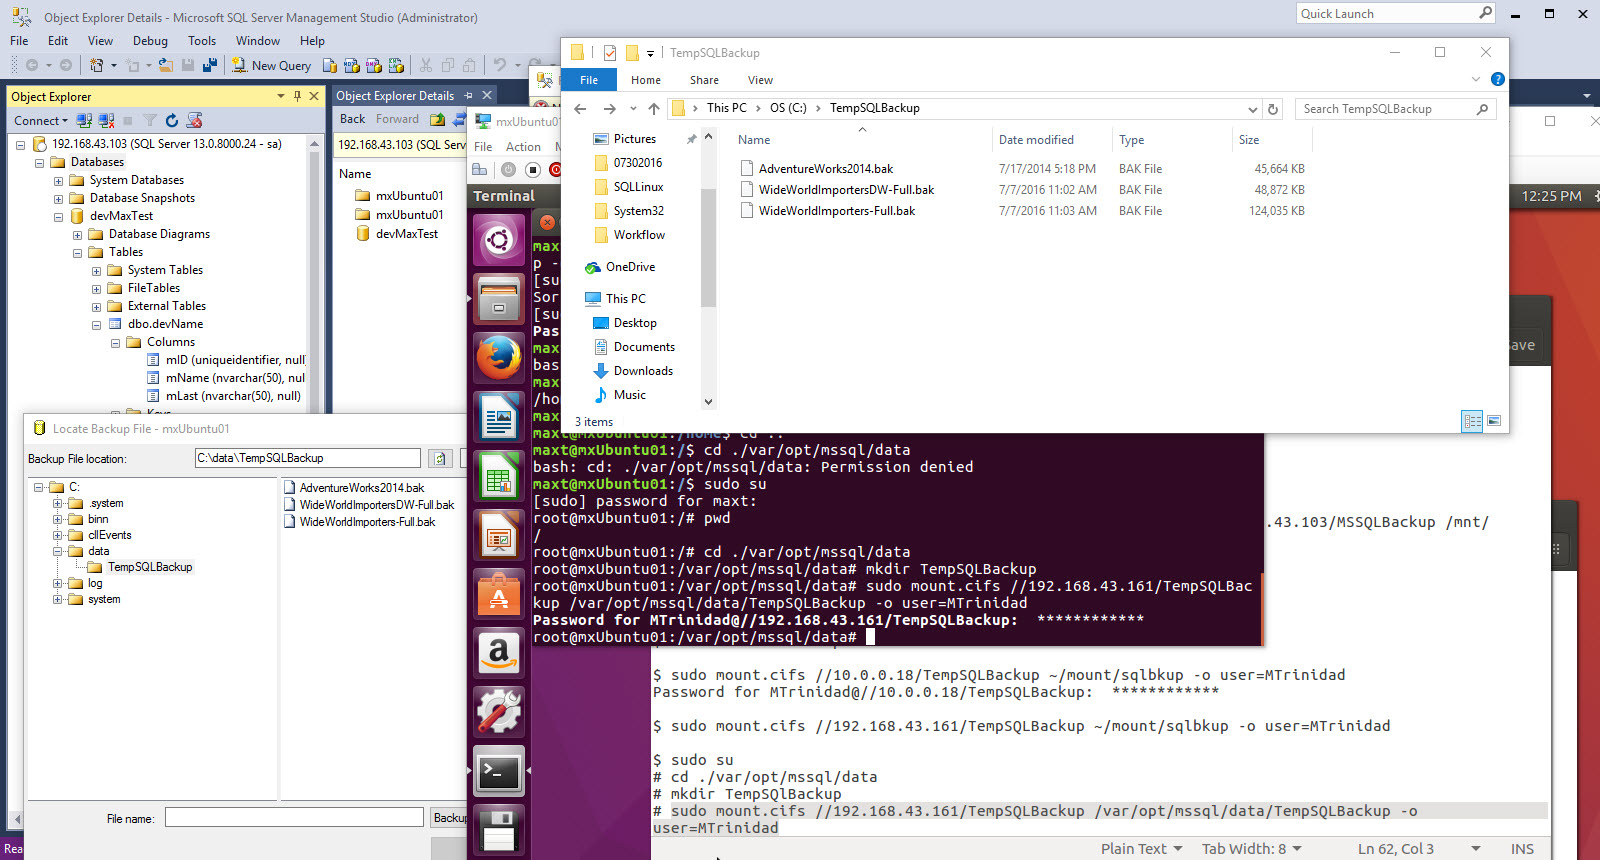Open the Action menu in the VM window
Viewport: 1600px width, 860px height.
pyautogui.click(x=523, y=146)
